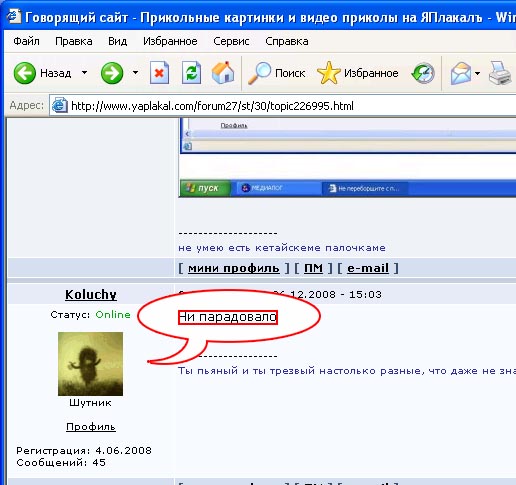Click the Print printer icon

point(500,73)
